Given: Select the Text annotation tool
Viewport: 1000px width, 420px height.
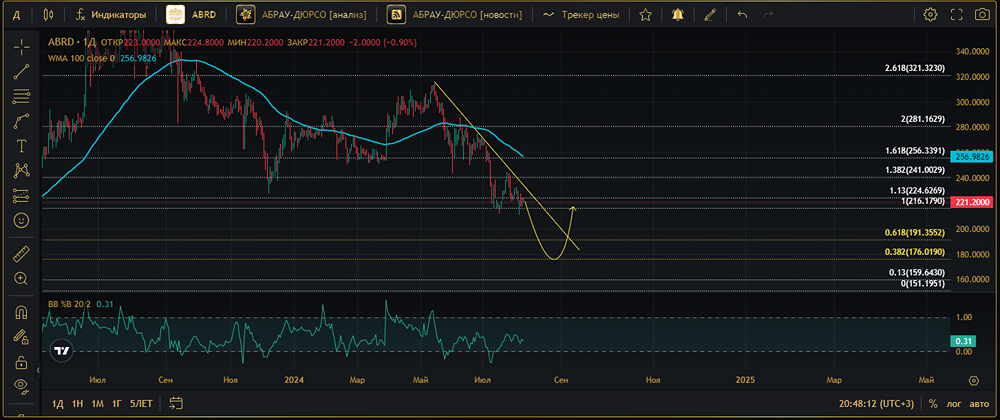Looking at the screenshot, I should click(x=20, y=146).
